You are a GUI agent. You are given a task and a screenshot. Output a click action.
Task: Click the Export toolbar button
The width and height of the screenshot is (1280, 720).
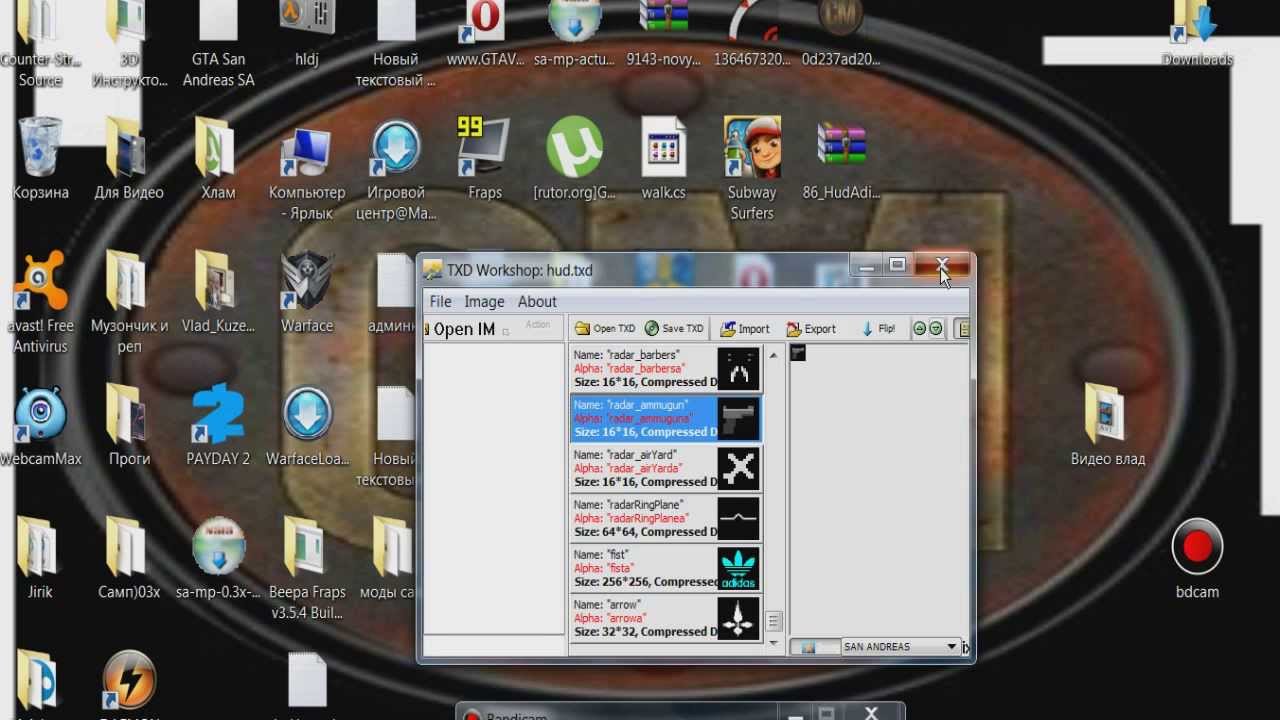pos(811,328)
